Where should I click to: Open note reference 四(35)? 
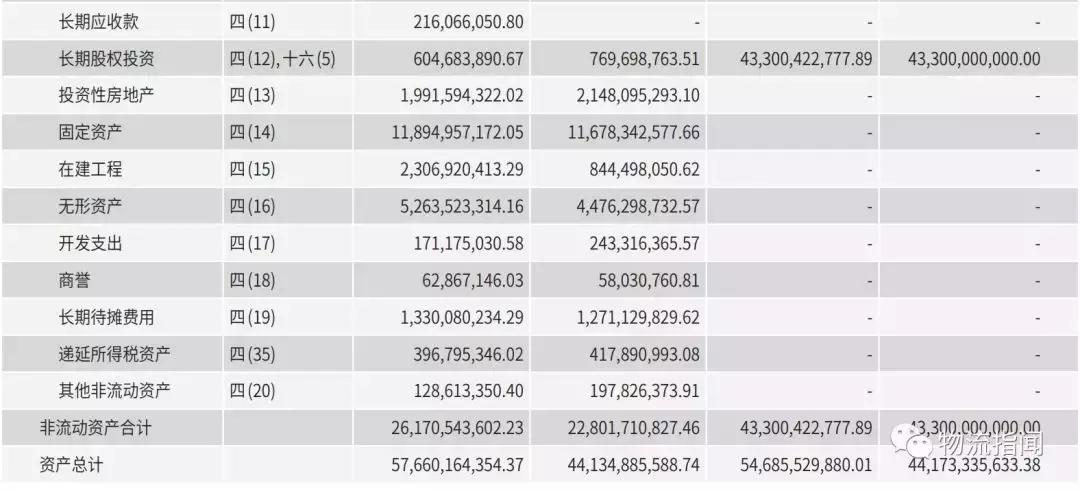[x=252, y=354]
